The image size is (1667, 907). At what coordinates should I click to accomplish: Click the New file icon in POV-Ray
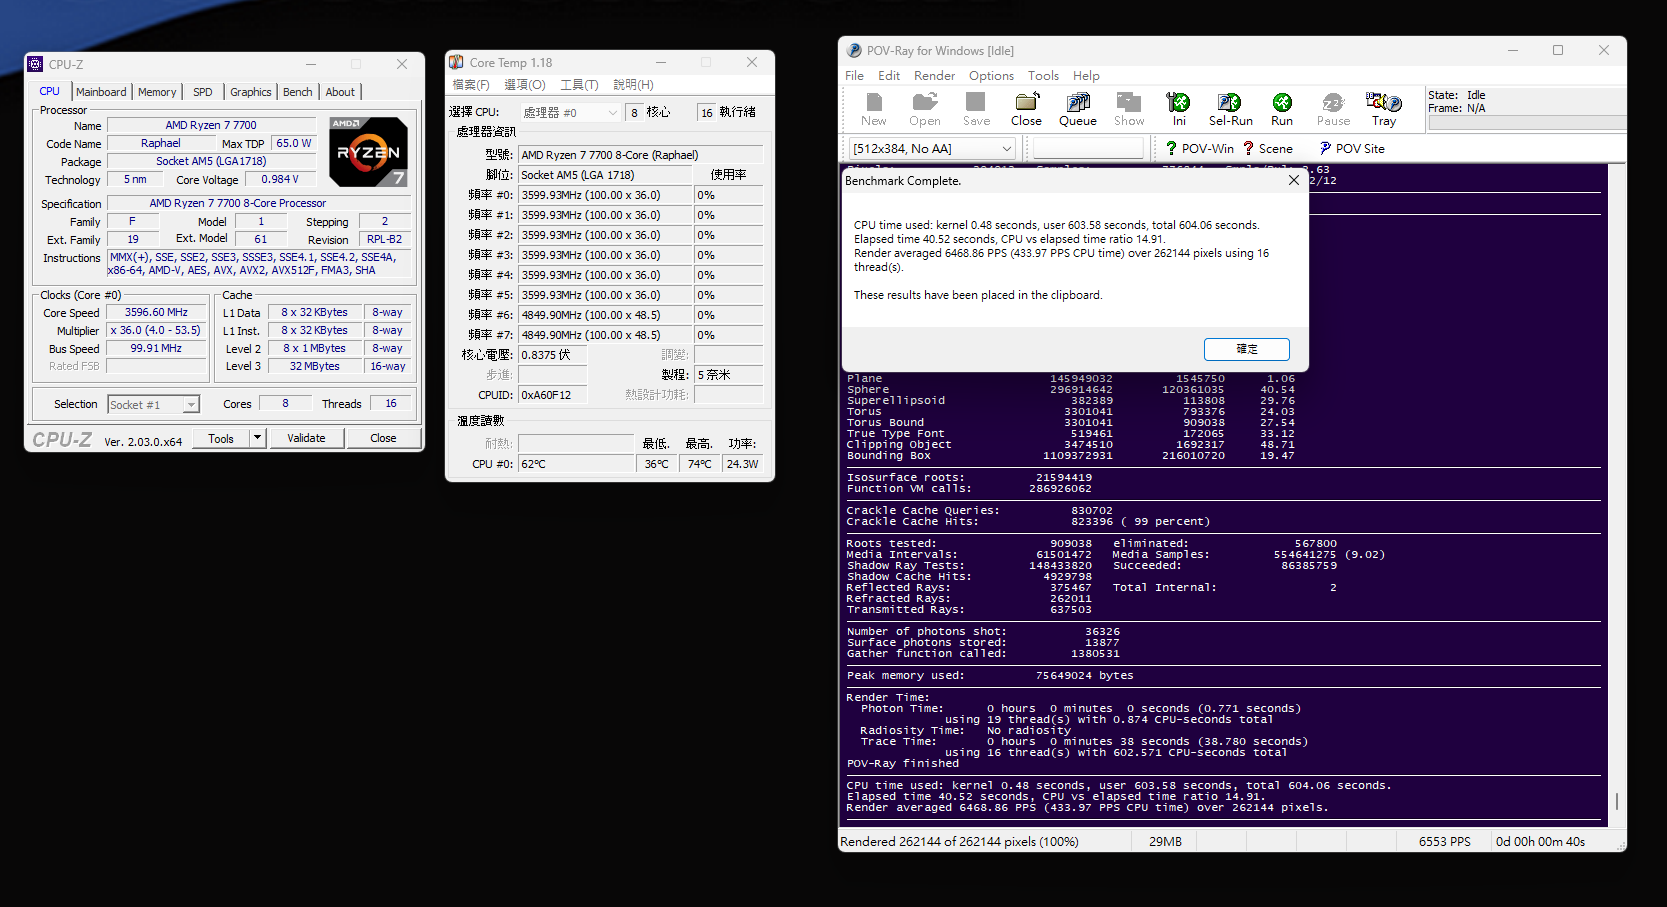tap(874, 109)
